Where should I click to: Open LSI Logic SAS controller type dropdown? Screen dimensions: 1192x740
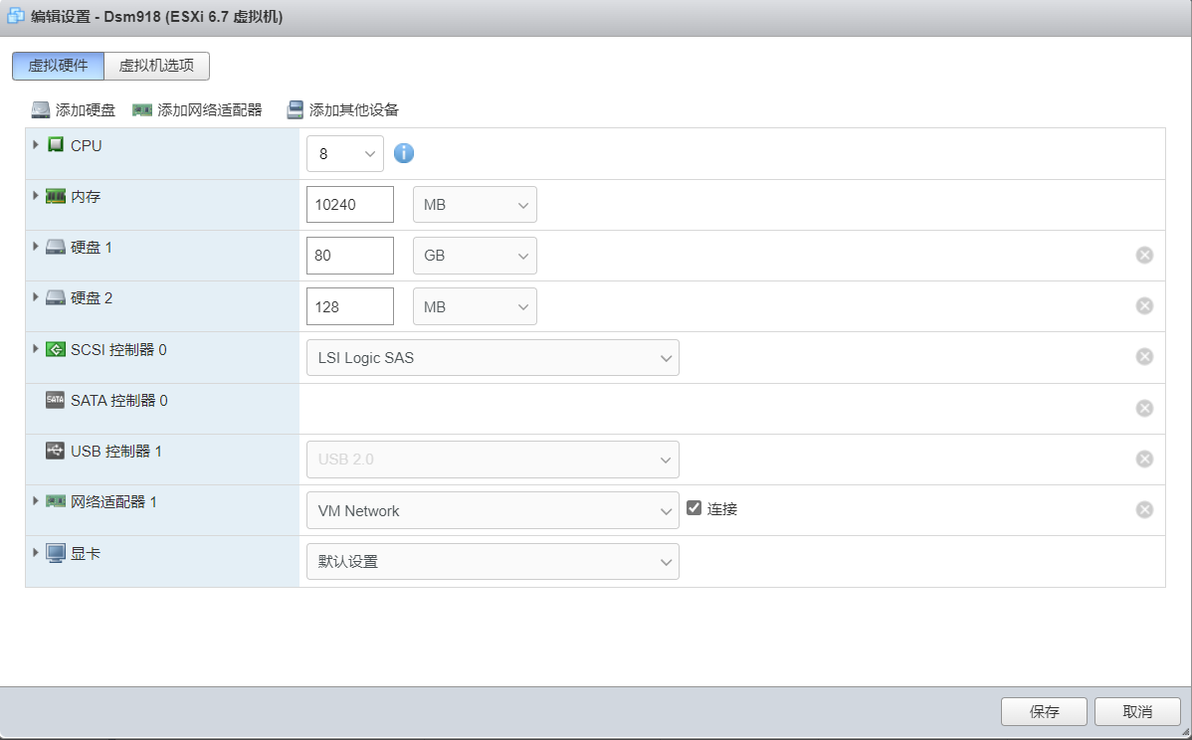[x=493, y=357]
